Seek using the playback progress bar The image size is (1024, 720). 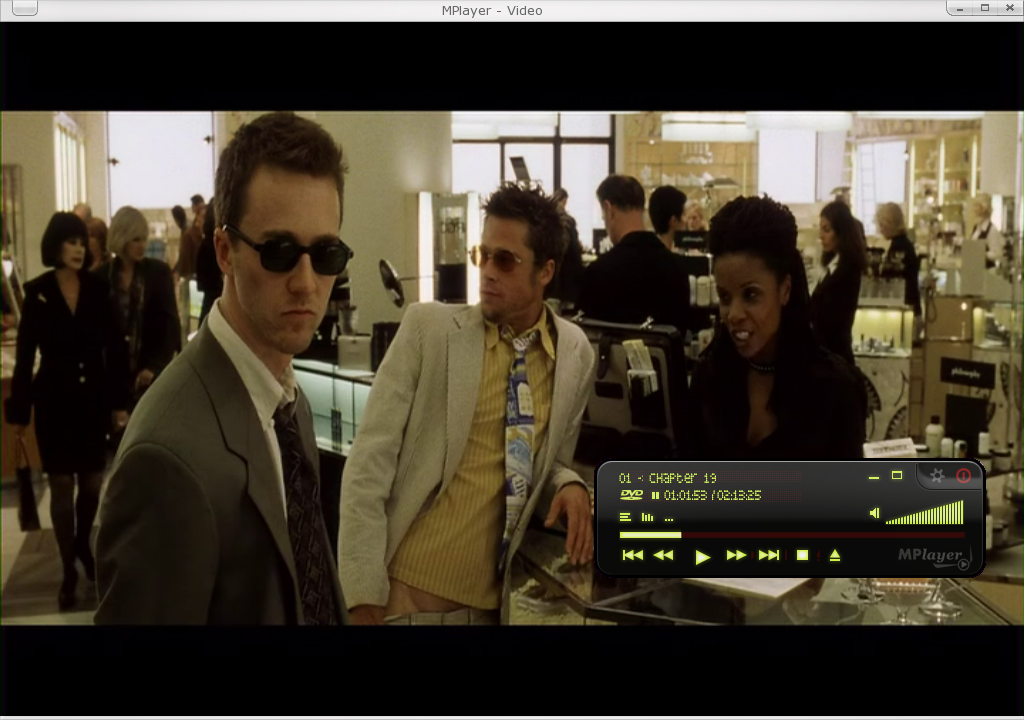point(792,535)
